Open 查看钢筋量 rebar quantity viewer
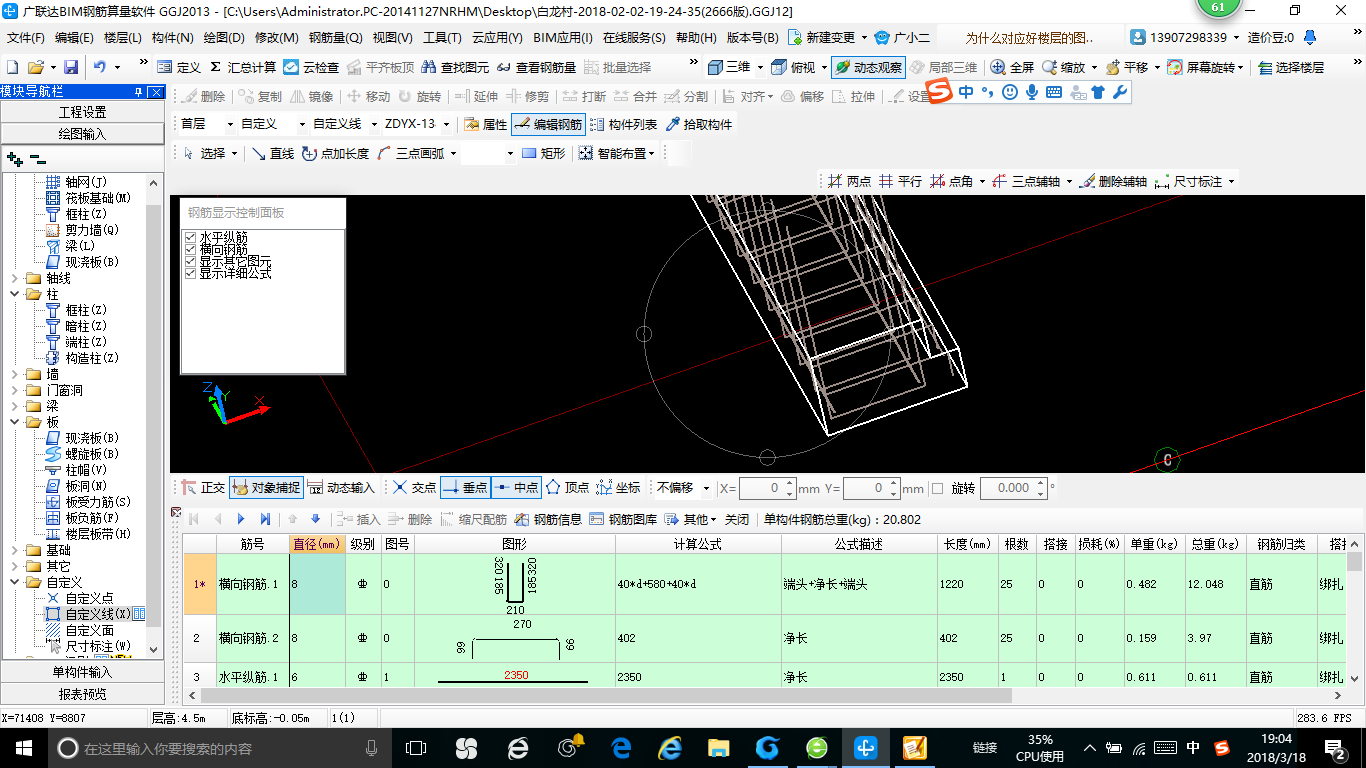Image resolution: width=1366 pixels, height=768 pixels. (x=536, y=67)
